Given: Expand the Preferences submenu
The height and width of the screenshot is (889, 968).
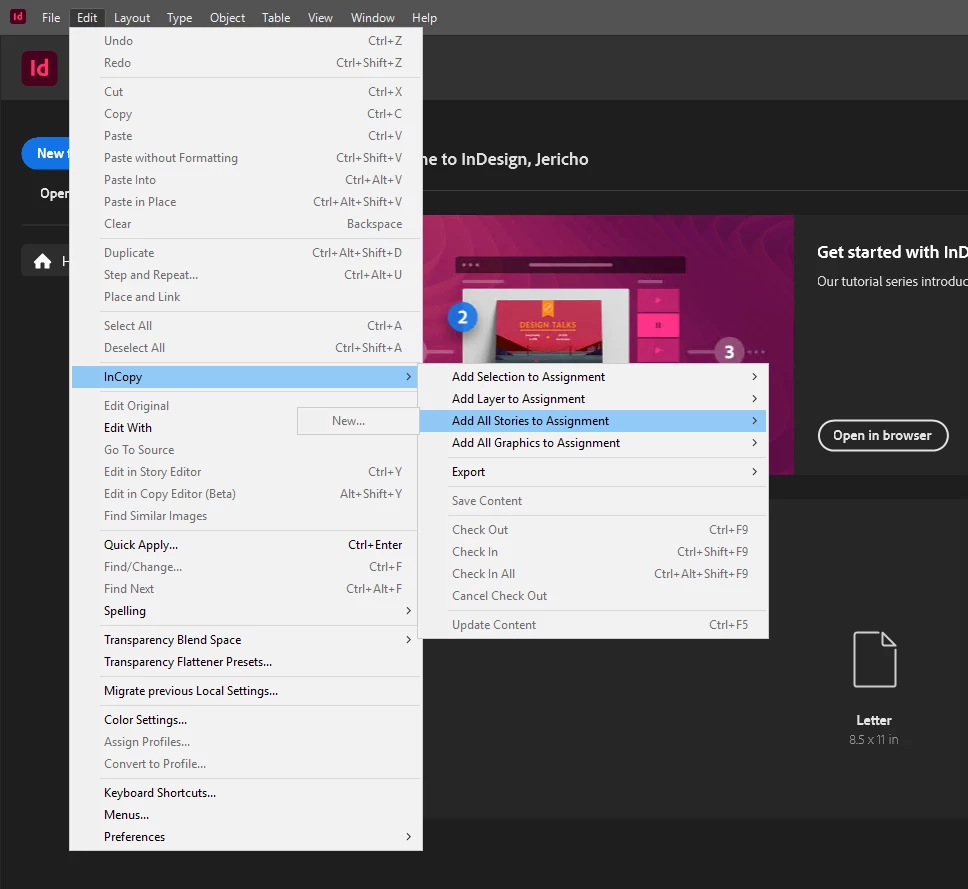Looking at the screenshot, I should click(245, 837).
